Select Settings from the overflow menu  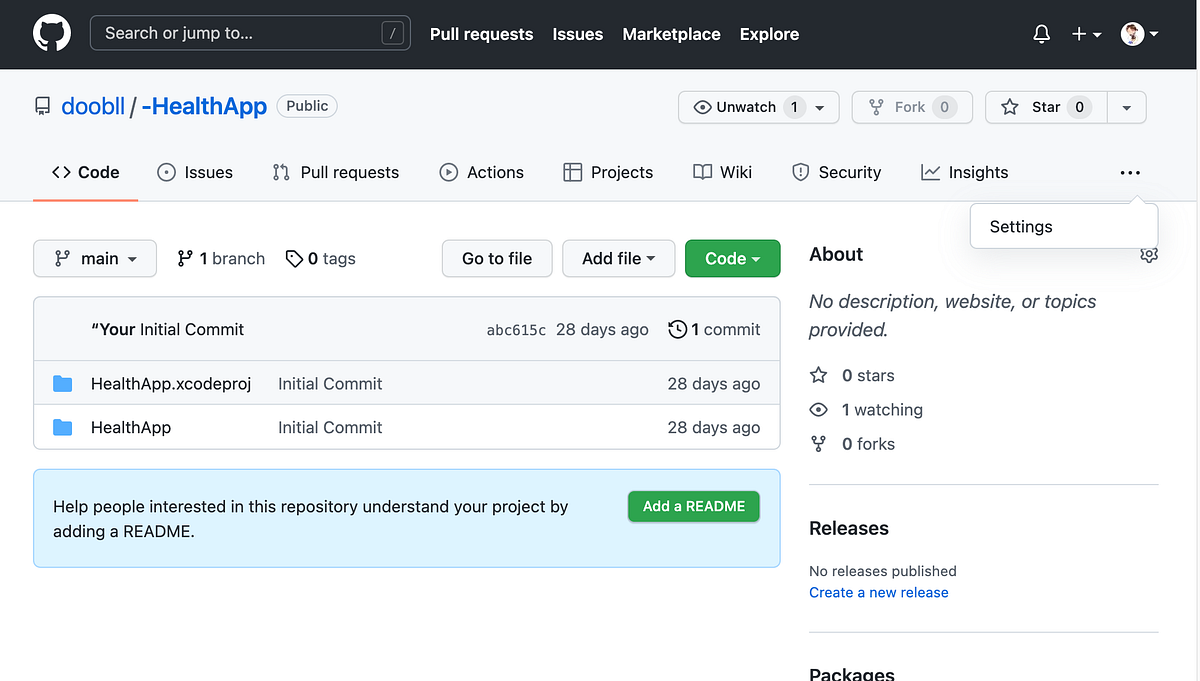tap(1020, 226)
